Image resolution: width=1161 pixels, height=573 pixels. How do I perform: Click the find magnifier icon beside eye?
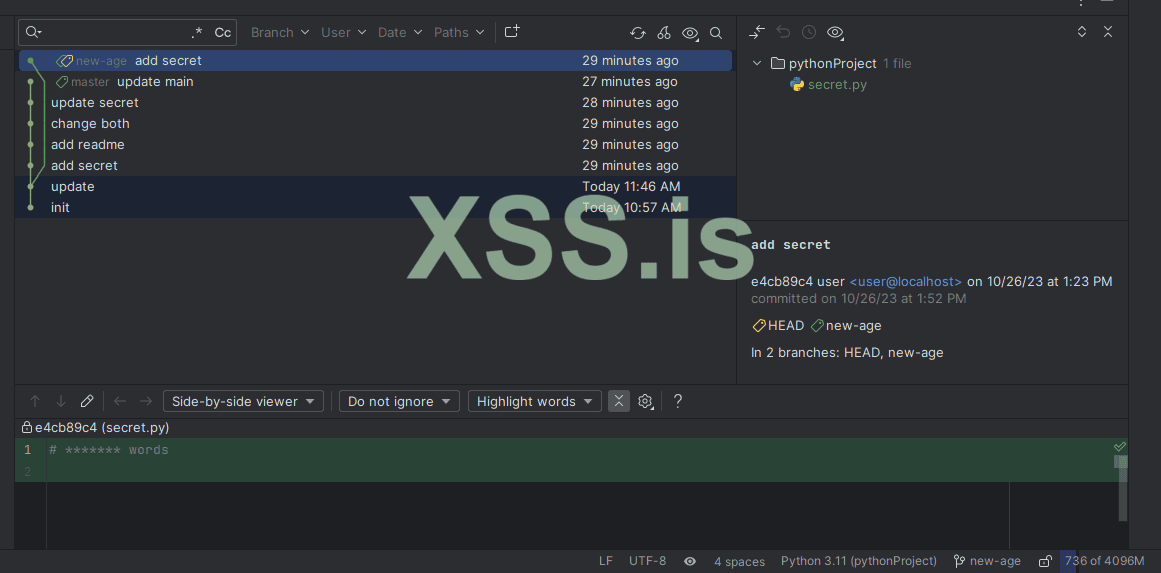click(716, 33)
